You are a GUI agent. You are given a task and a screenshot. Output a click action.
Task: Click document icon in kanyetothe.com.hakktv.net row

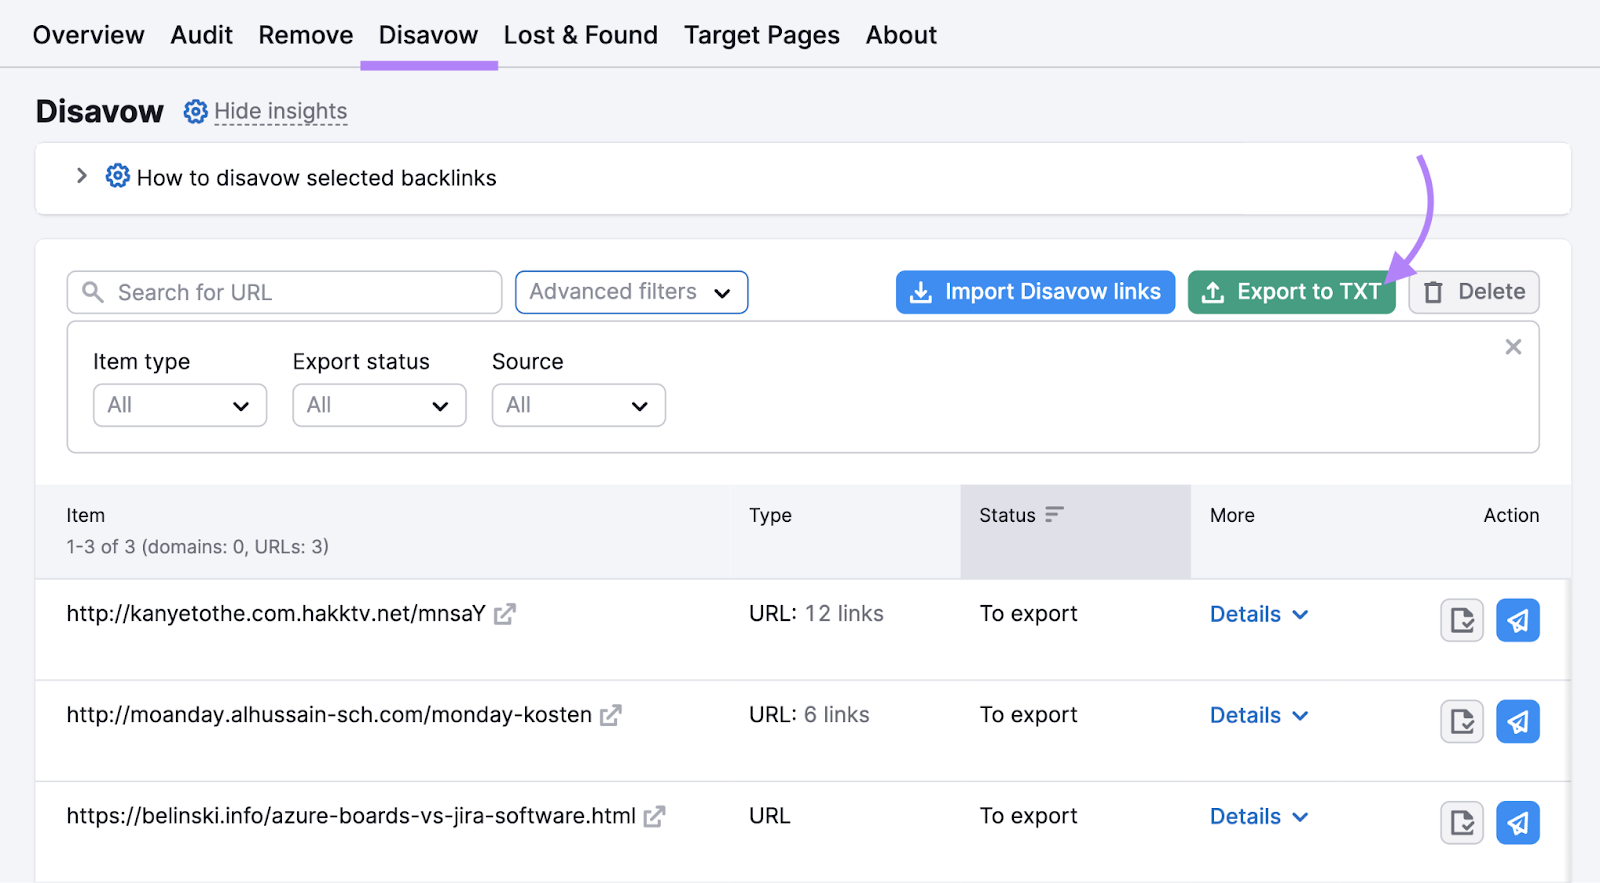coord(1462,620)
